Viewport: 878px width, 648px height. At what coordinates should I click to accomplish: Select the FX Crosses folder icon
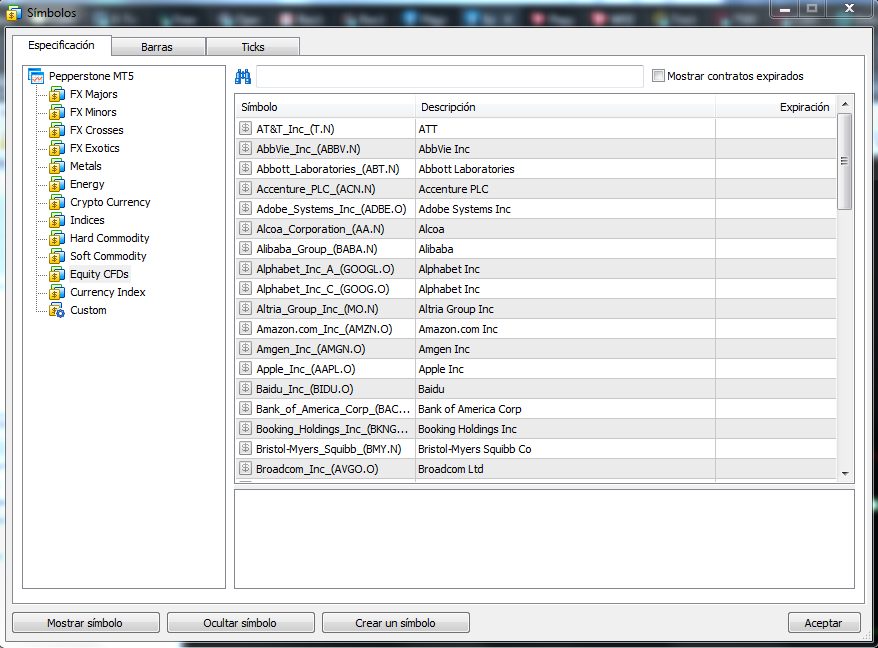coord(57,130)
